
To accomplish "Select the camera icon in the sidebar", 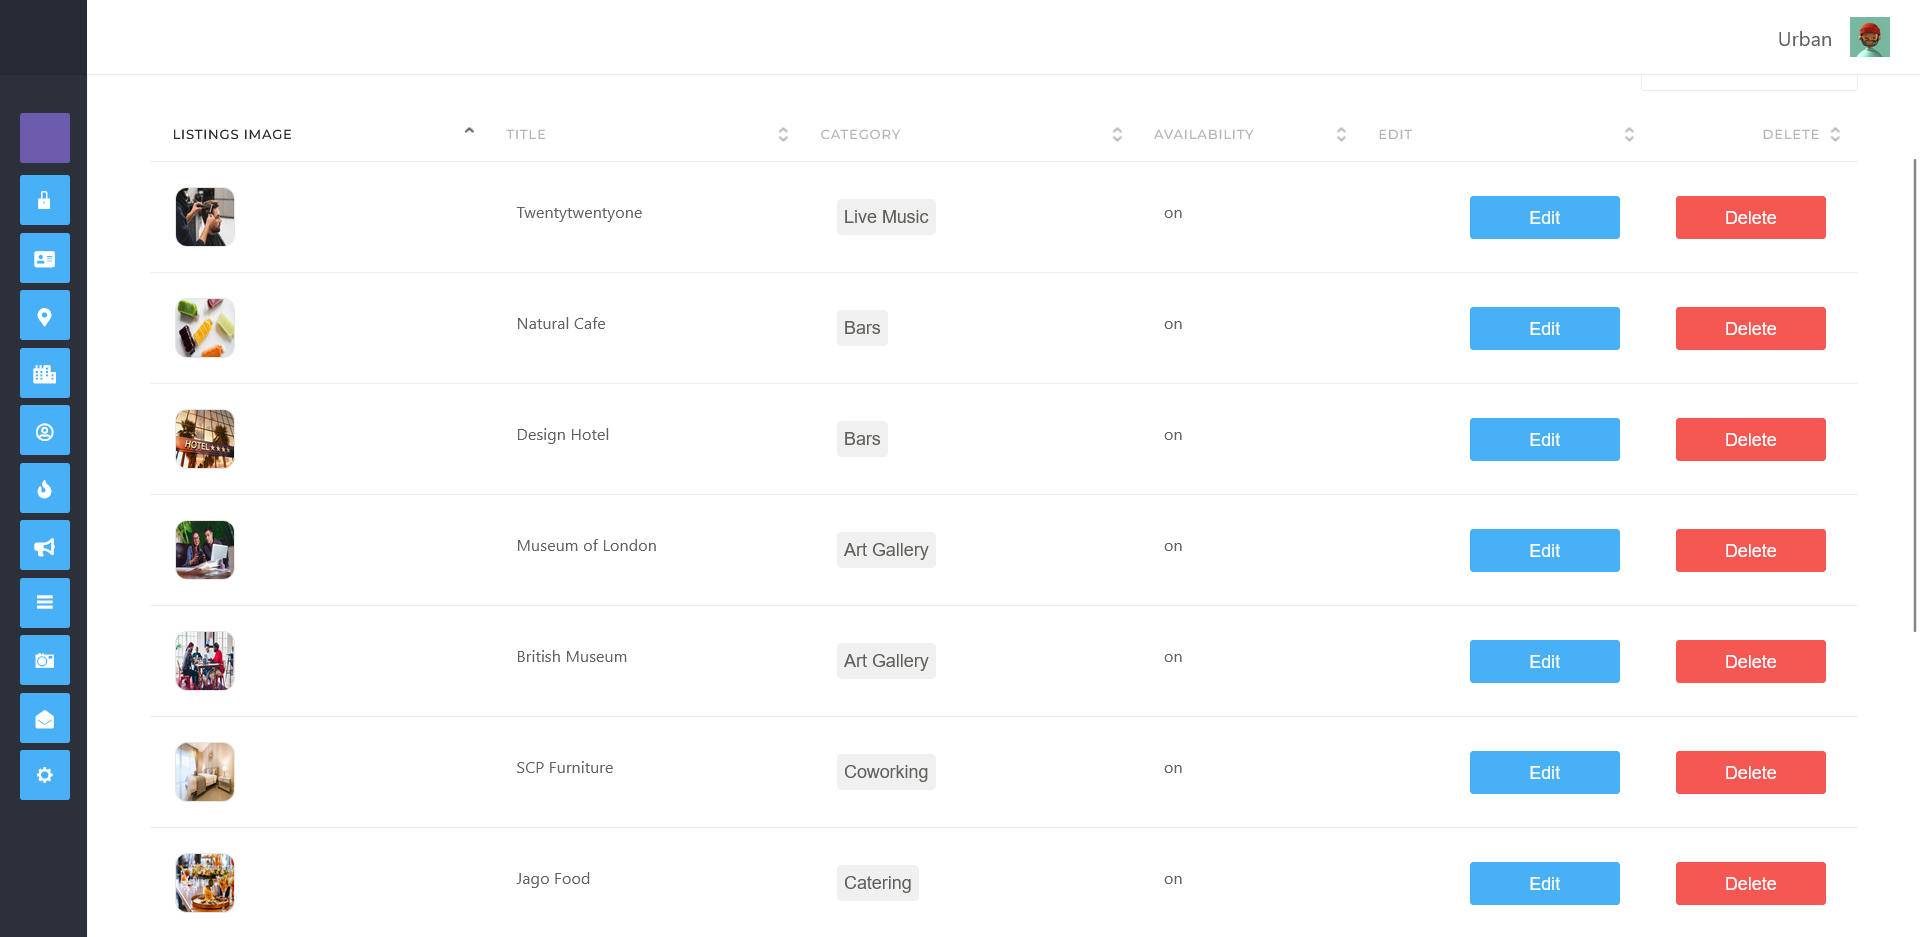I will (x=44, y=660).
